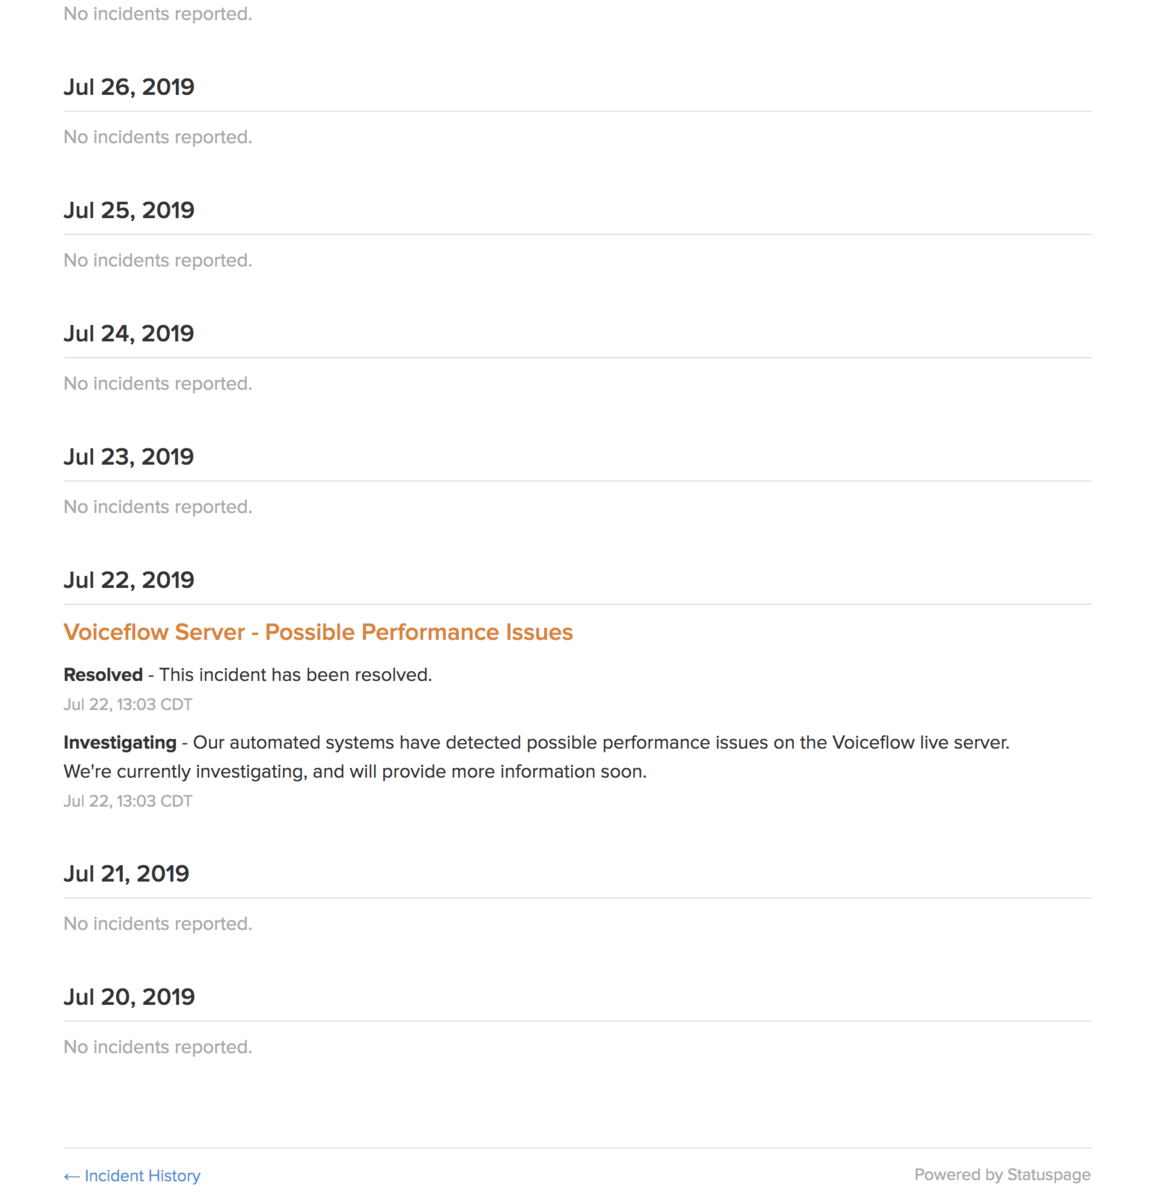This screenshot has height=1200, width=1163.
Task: Select the Jul 23, 2019 date heading
Action: [x=129, y=457]
